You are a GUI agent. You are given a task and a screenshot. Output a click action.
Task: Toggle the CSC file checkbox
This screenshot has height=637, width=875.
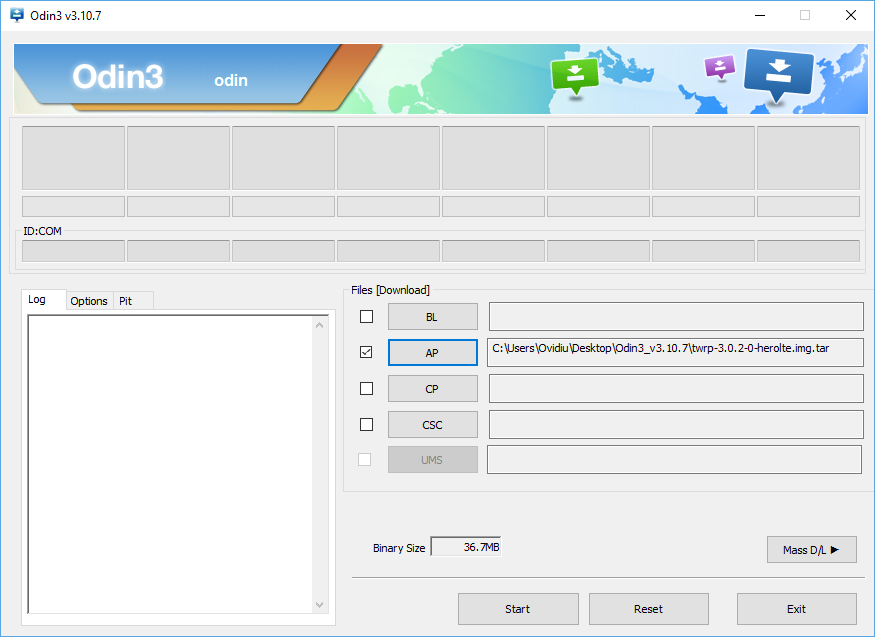pyautogui.click(x=366, y=425)
